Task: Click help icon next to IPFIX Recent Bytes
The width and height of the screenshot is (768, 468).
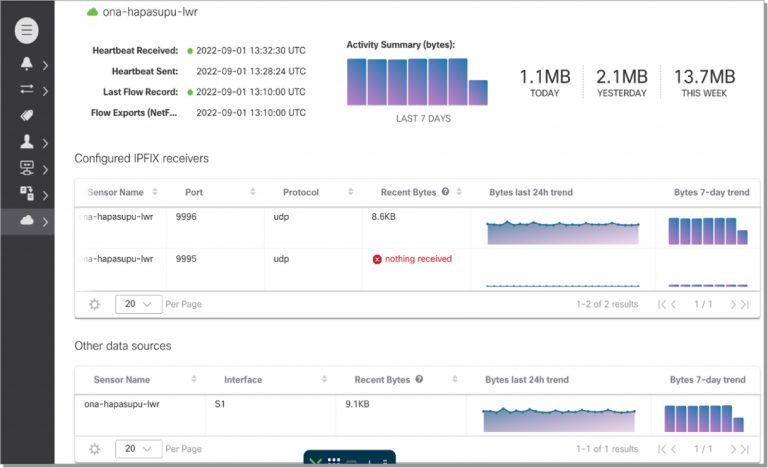Action: pos(445,192)
